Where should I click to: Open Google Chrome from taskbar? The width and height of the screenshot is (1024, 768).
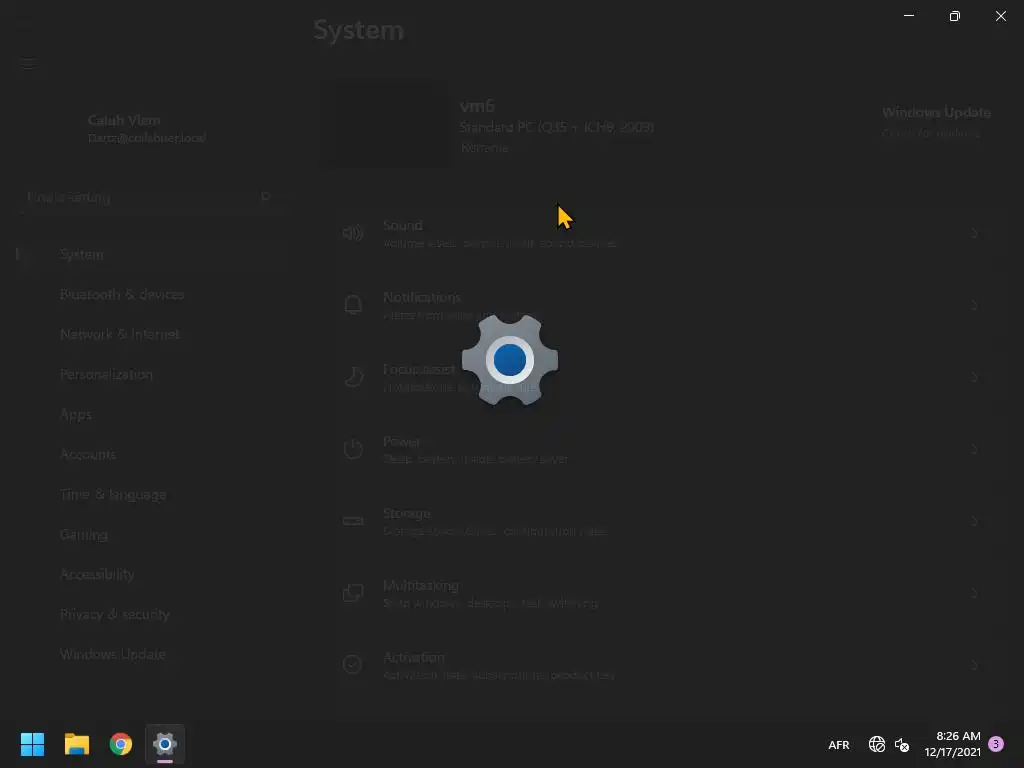(121, 744)
